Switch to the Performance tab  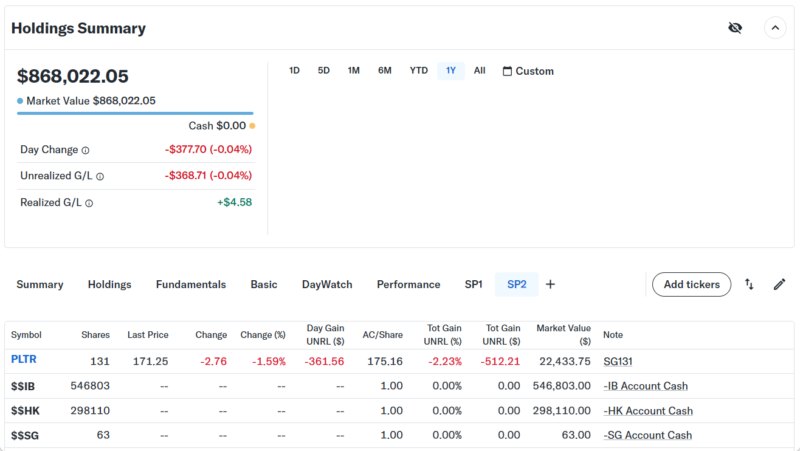tap(408, 285)
